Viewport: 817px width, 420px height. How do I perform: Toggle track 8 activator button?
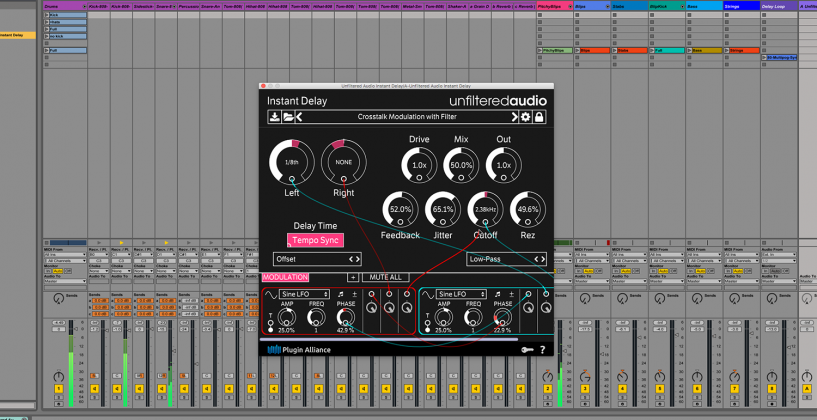(x=772, y=389)
